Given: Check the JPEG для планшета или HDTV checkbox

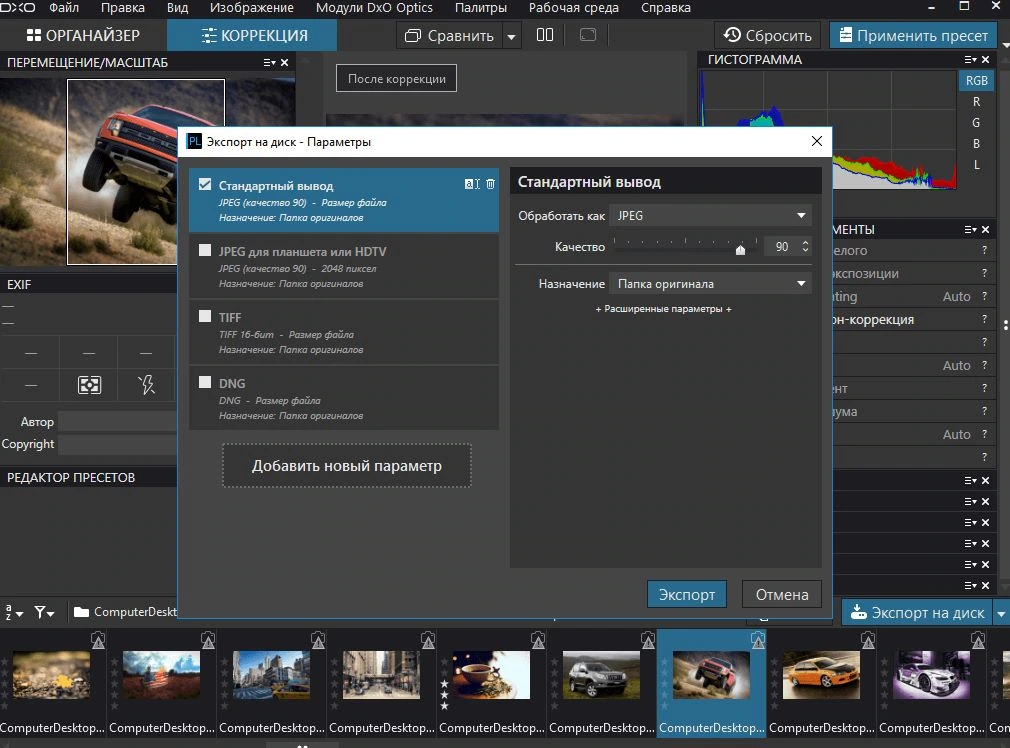Looking at the screenshot, I should tap(205, 250).
